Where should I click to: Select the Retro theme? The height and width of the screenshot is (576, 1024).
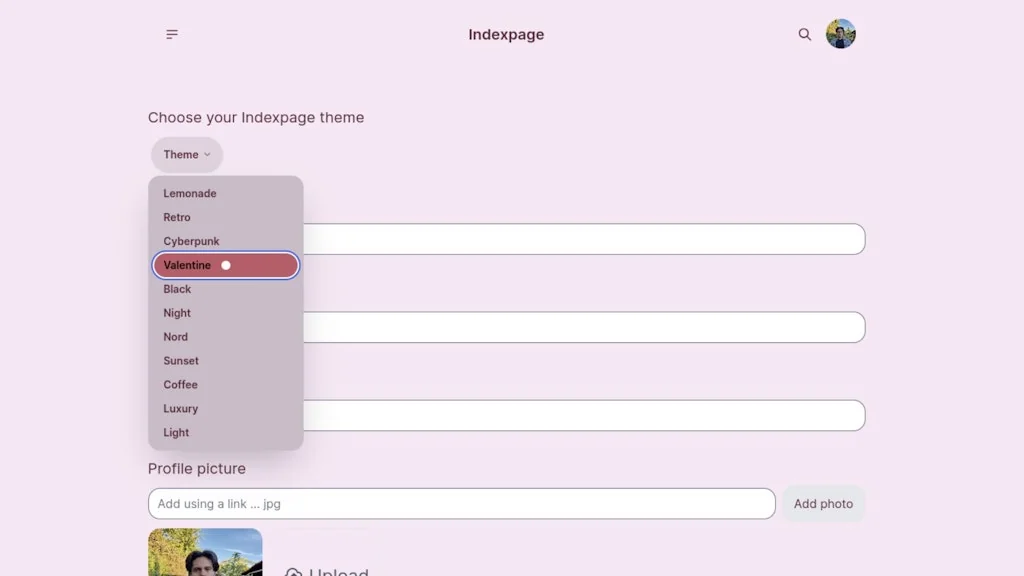(x=177, y=217)
